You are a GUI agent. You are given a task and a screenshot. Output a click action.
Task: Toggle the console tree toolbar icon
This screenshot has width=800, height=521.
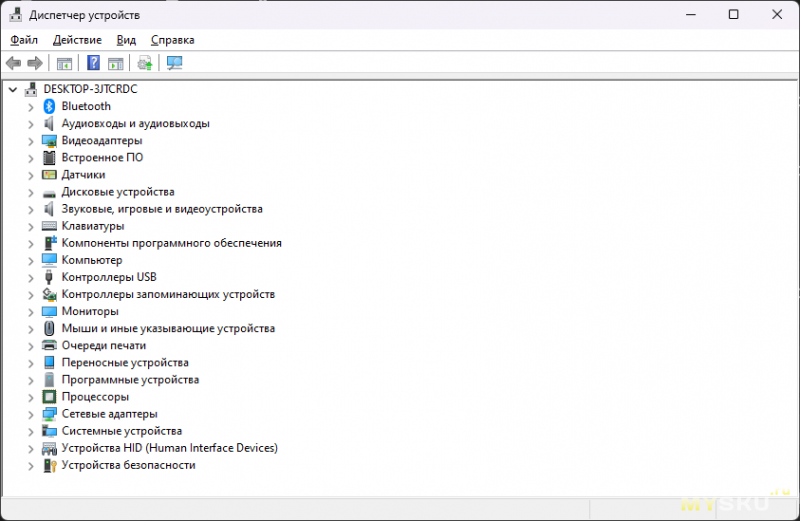pos(64,63)
